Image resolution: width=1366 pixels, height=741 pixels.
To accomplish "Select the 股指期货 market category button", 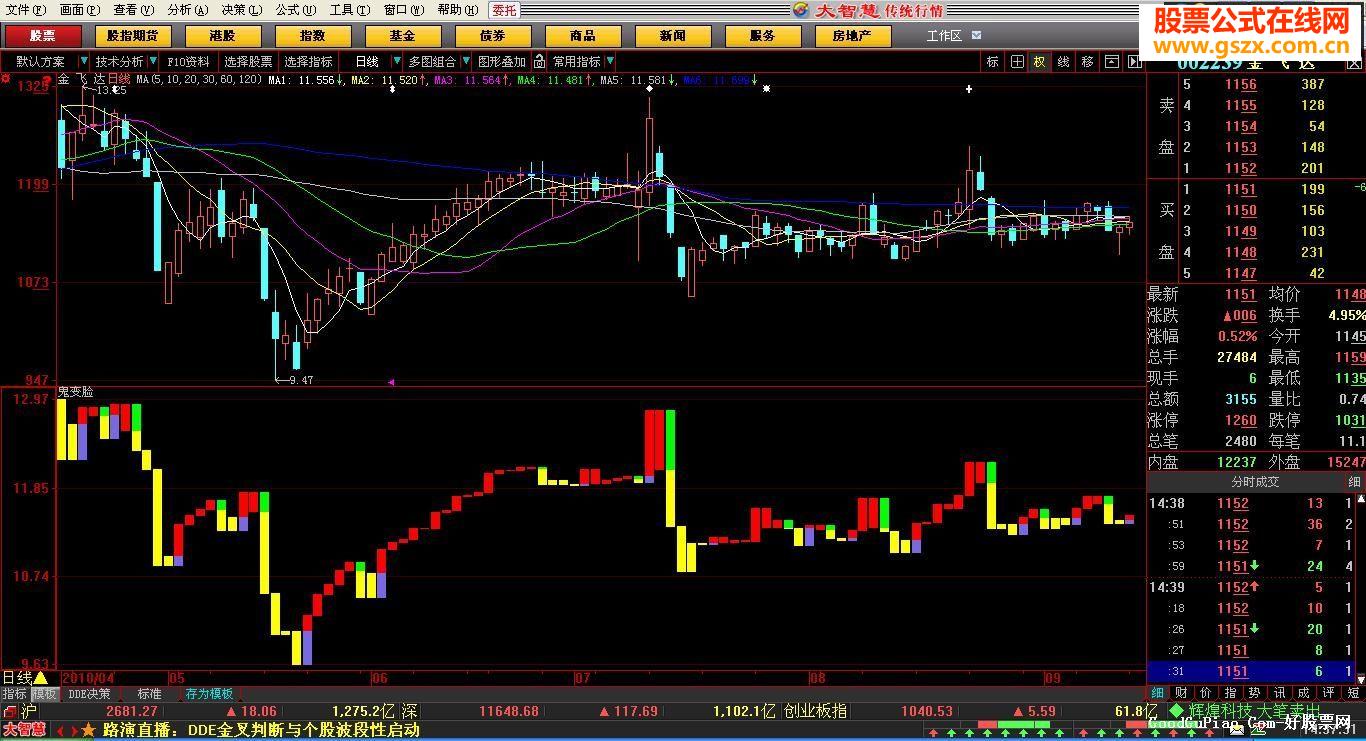I will (x=132, y=36).
